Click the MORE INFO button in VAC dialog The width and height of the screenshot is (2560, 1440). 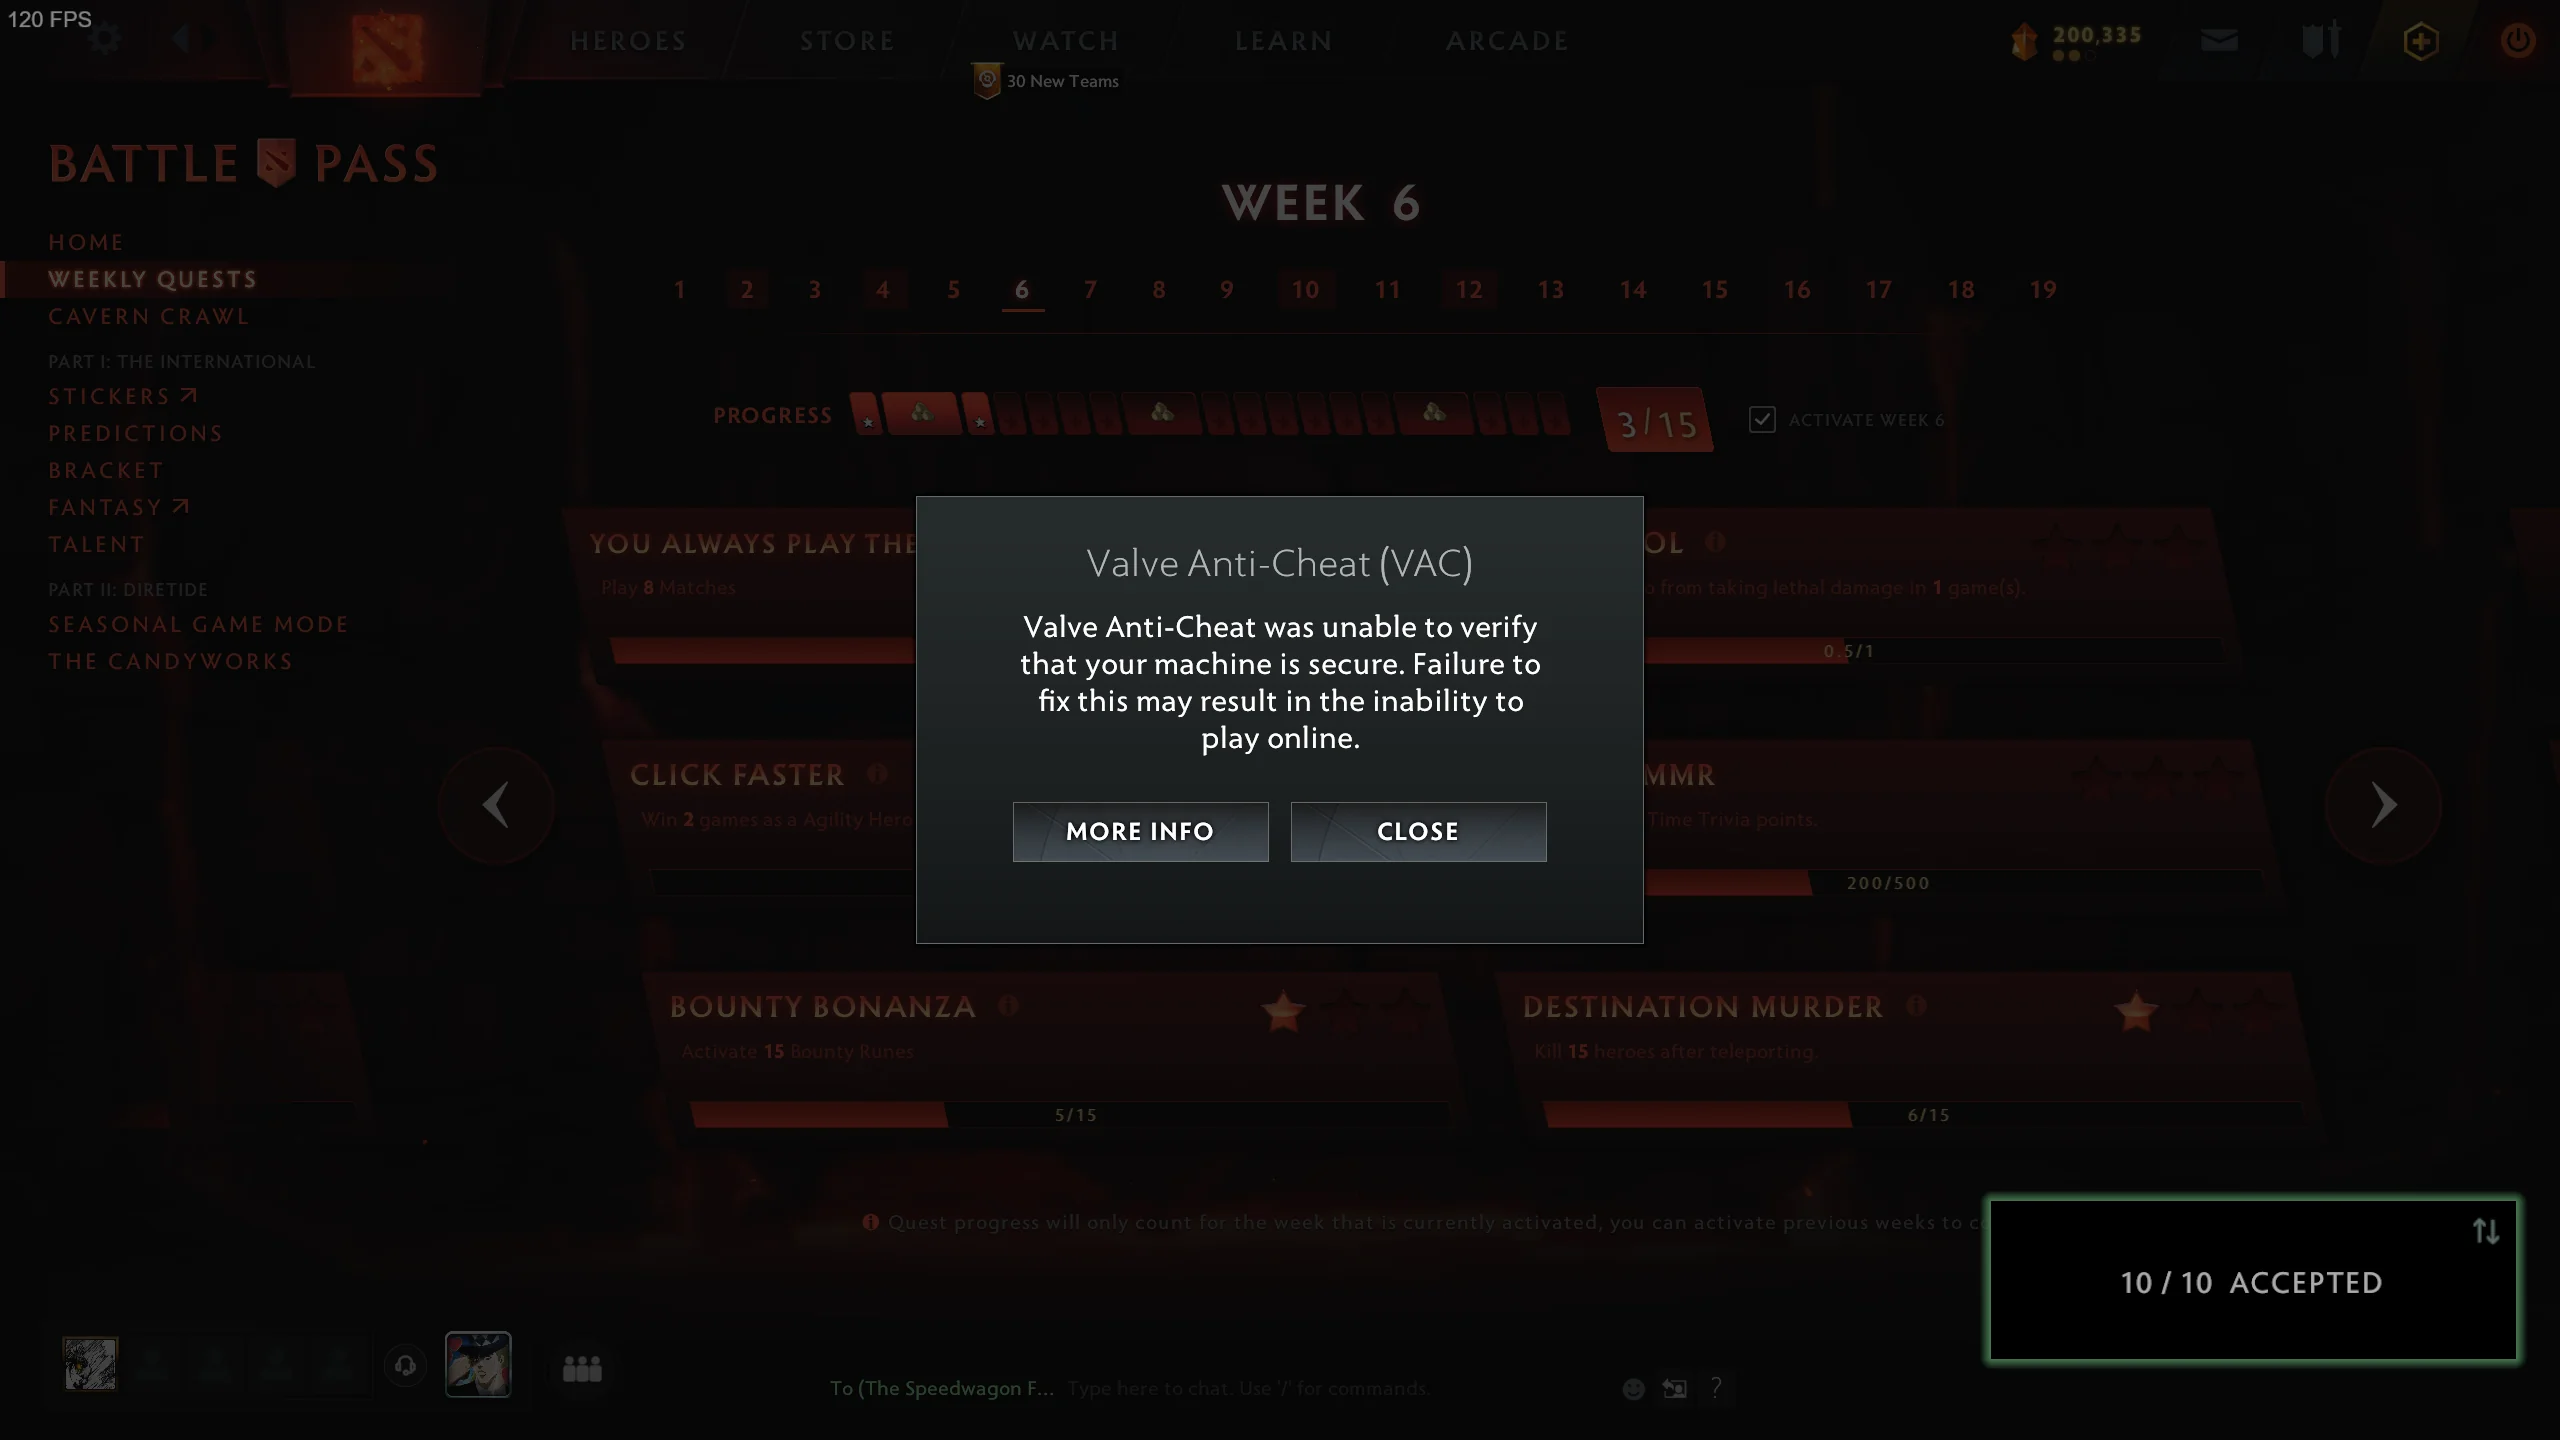tap(1141, 832)
